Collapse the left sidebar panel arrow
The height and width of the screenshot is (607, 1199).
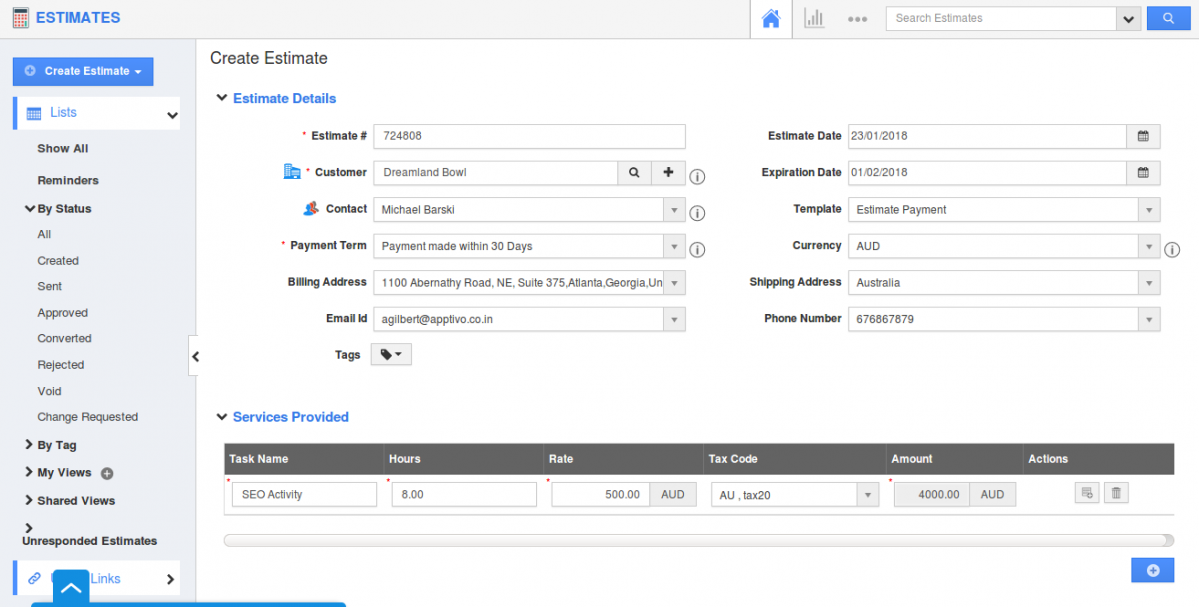coord(196,355)
